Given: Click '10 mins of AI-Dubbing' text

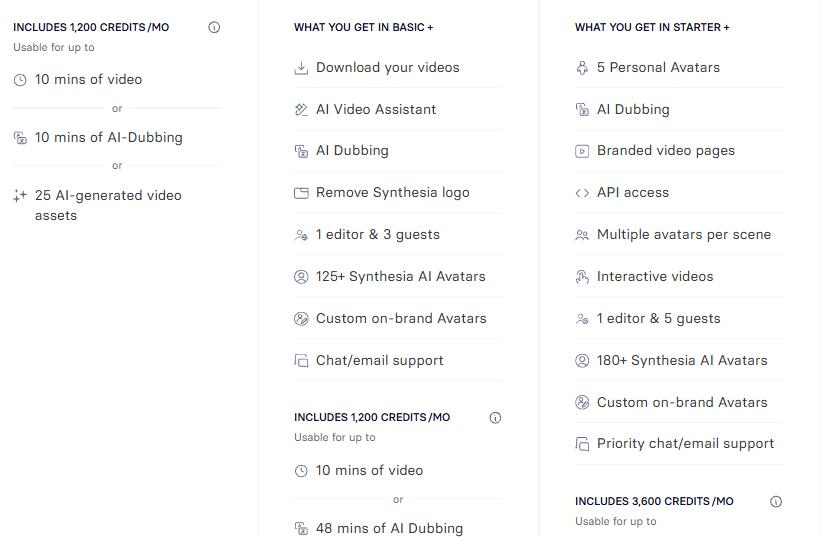Looking at the screenshot, I should coord(109,138).
